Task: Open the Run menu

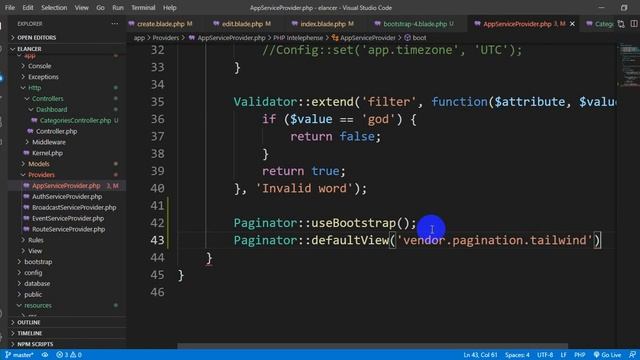Action: tap(118, 8)
